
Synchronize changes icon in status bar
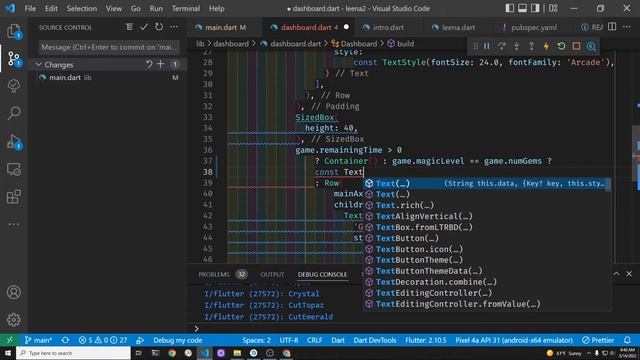pos(65,340)
